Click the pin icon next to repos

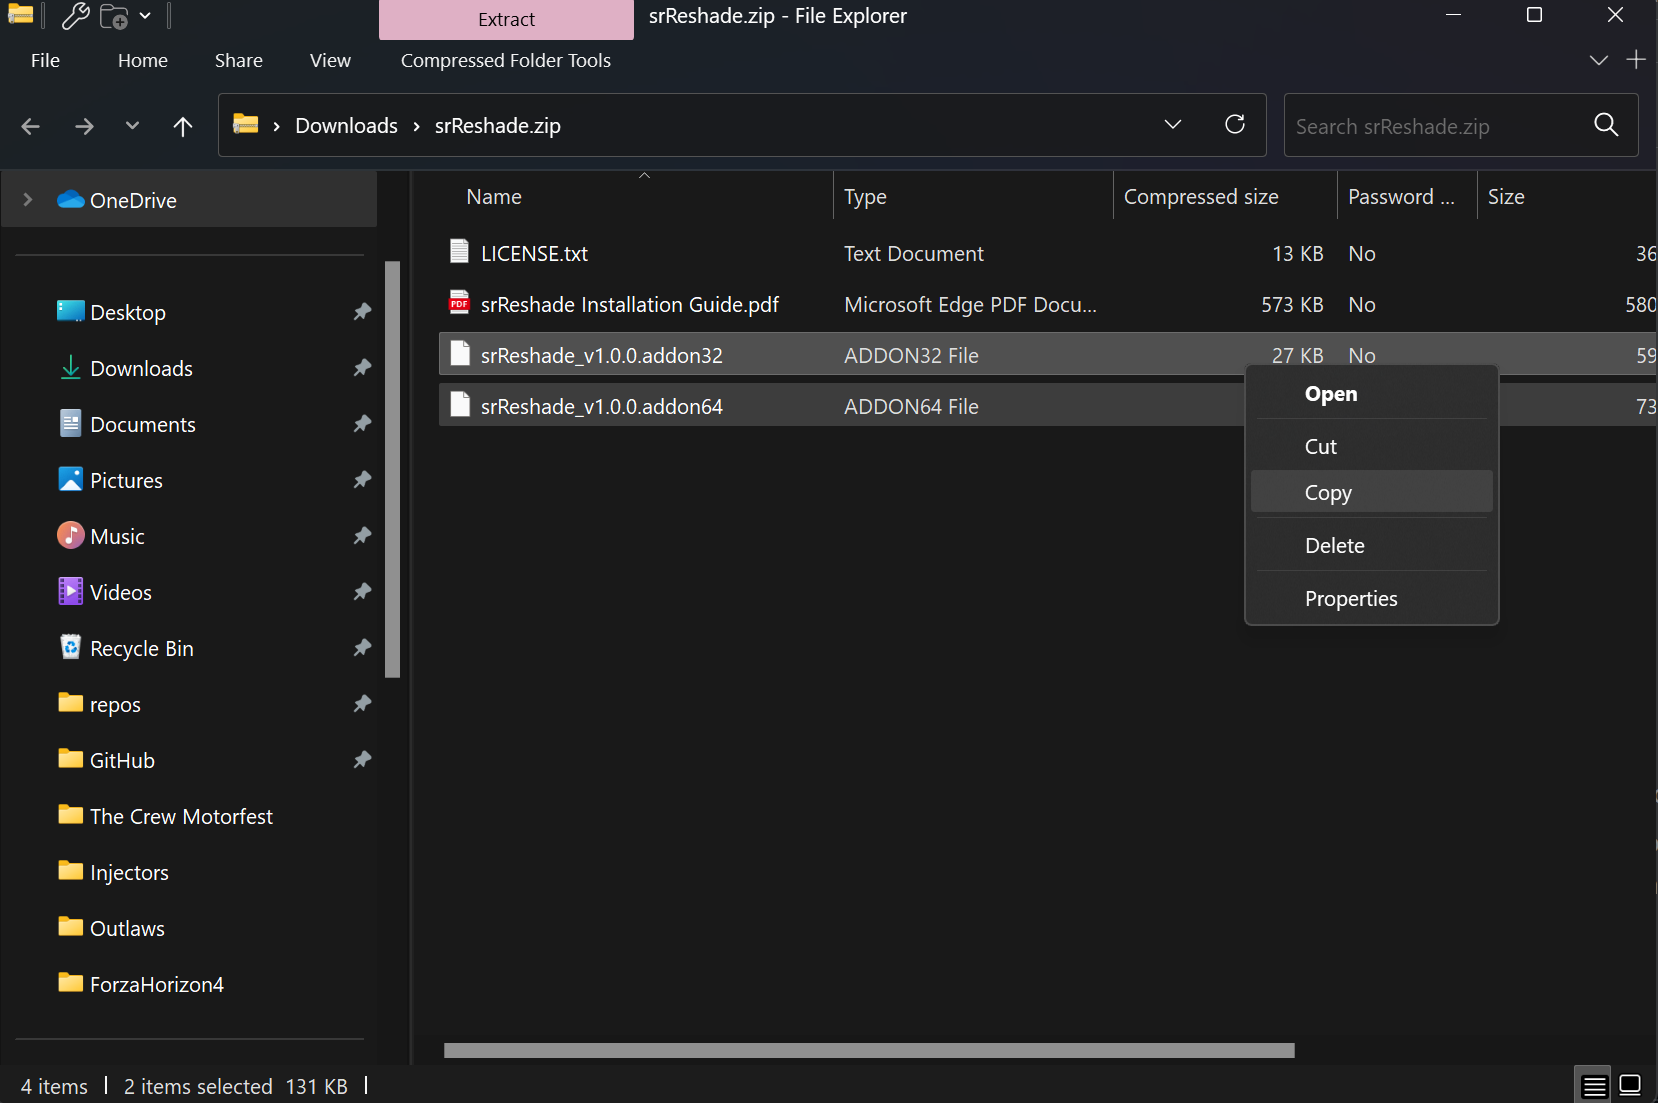[x=362, y=704]
